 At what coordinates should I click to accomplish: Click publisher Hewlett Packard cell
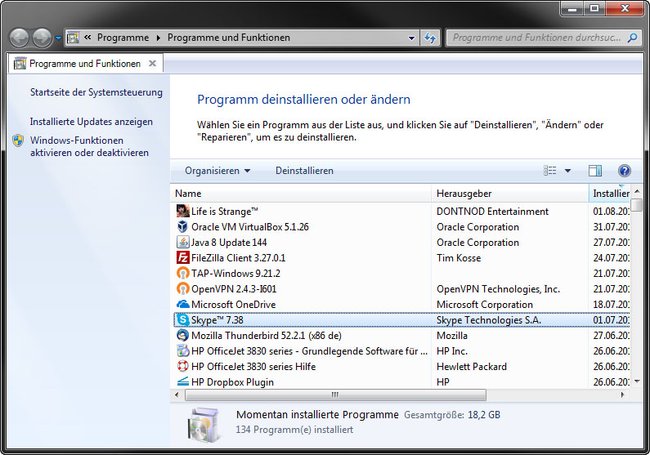click(x=471, y=367)
